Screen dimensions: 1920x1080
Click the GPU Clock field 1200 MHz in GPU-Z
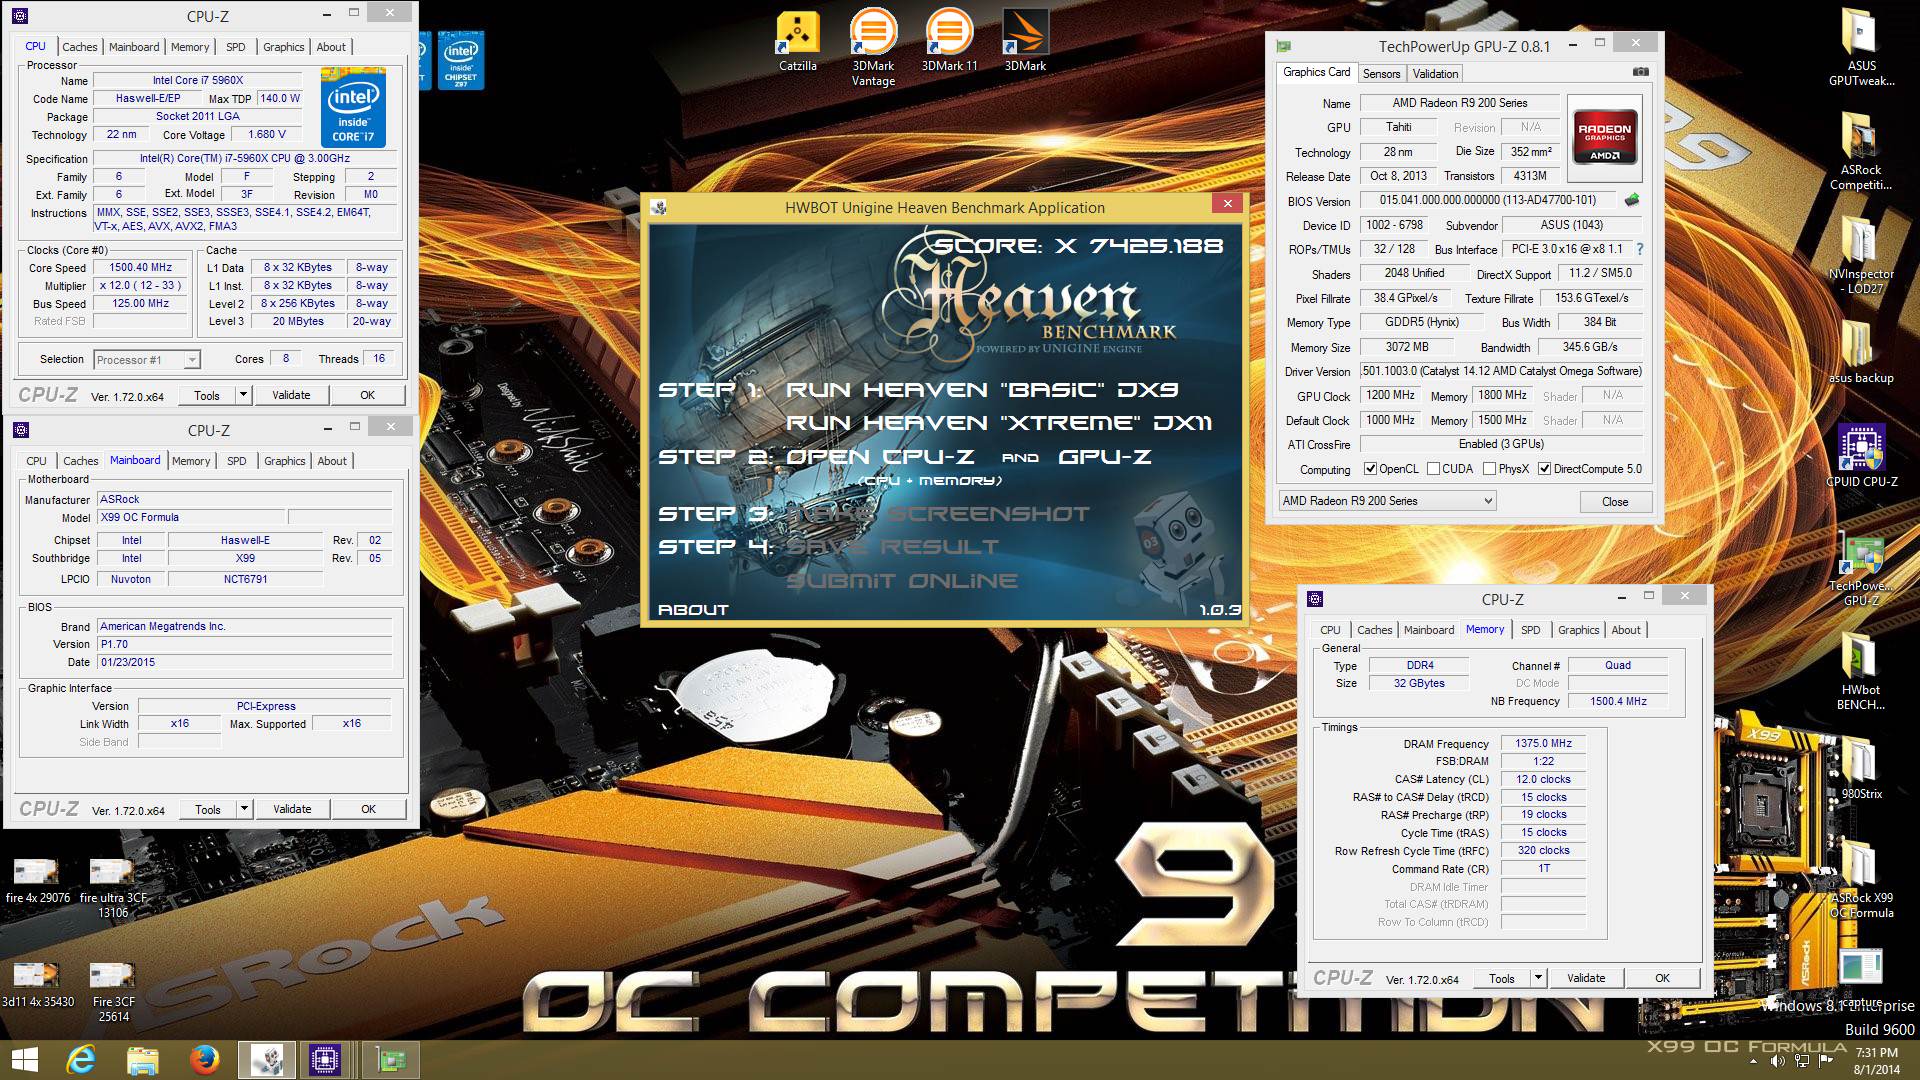click(1390, 396)
